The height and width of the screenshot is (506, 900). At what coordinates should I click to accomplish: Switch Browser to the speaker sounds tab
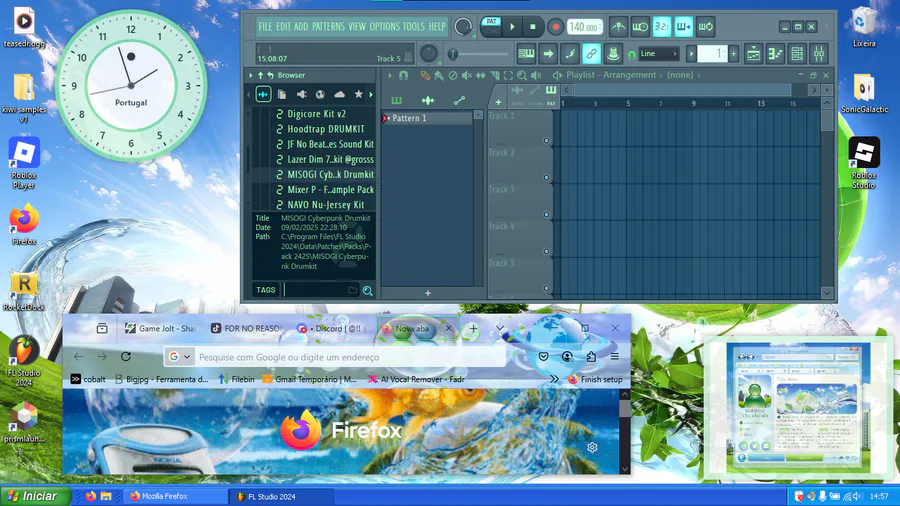(301, 94)
